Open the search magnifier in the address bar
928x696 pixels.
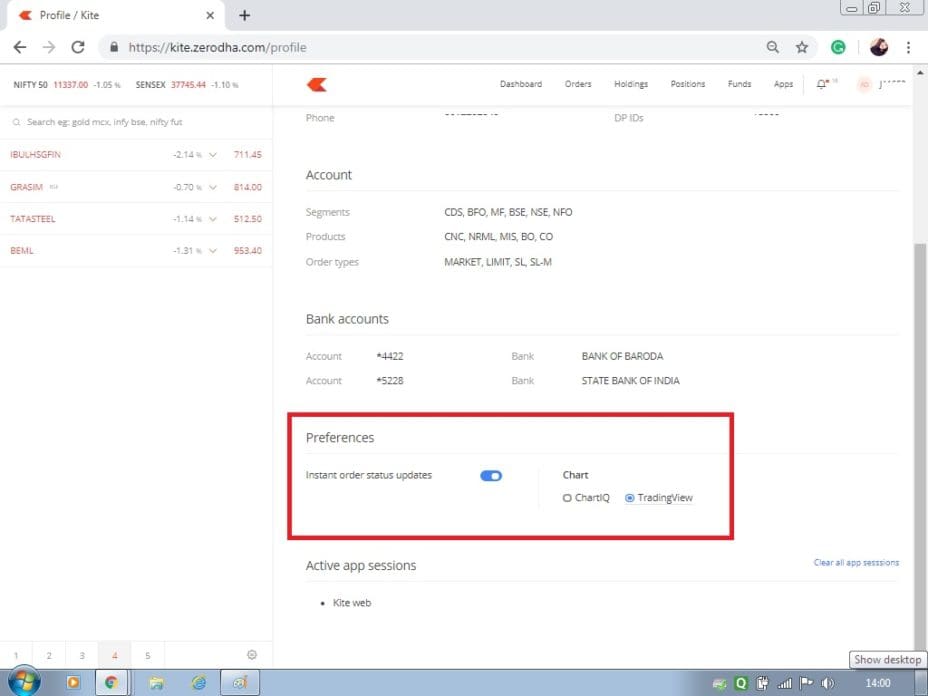772,47
